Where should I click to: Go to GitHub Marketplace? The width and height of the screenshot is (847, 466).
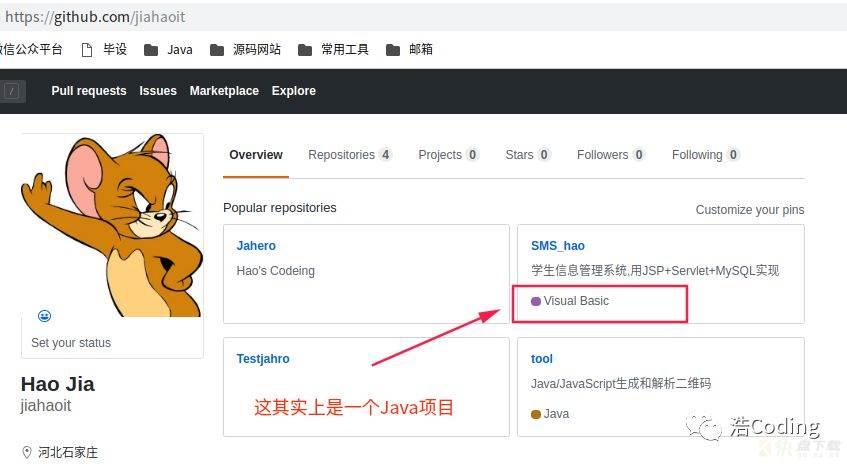coord(224,91)
